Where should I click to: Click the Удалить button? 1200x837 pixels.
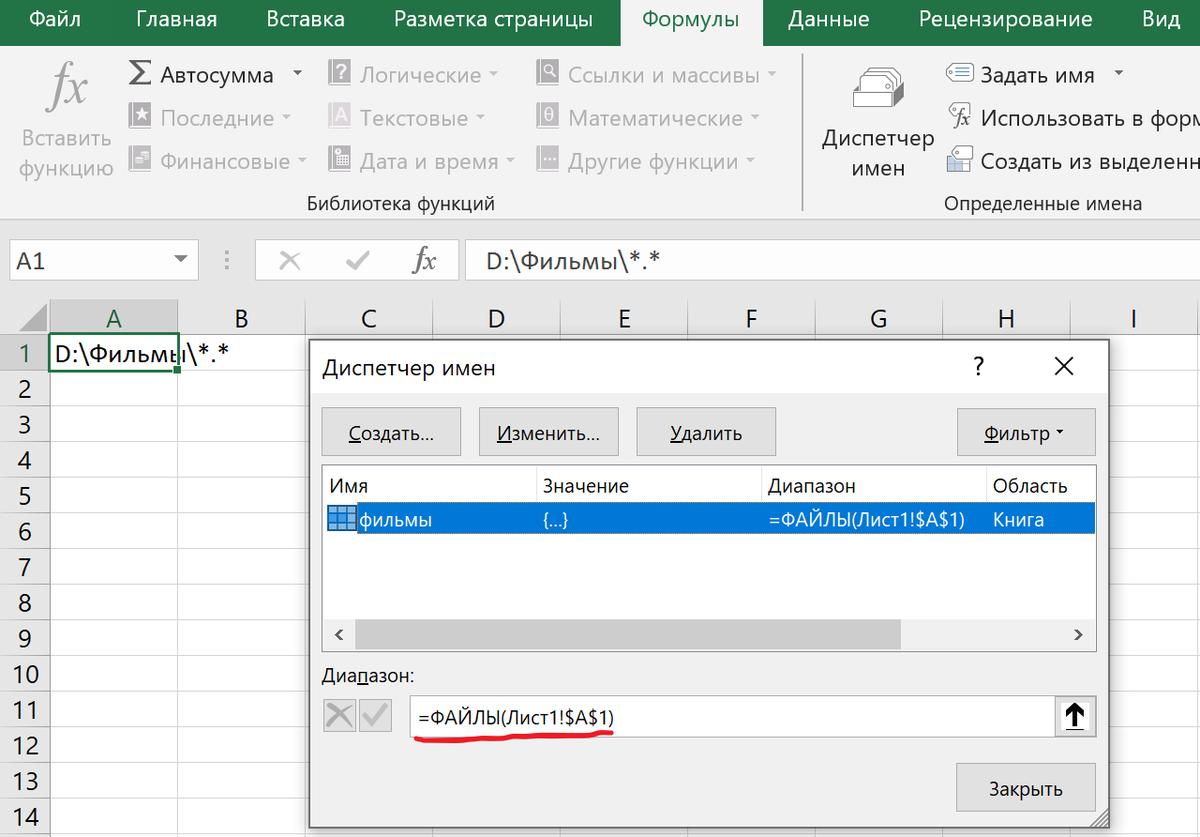(706, 433)
